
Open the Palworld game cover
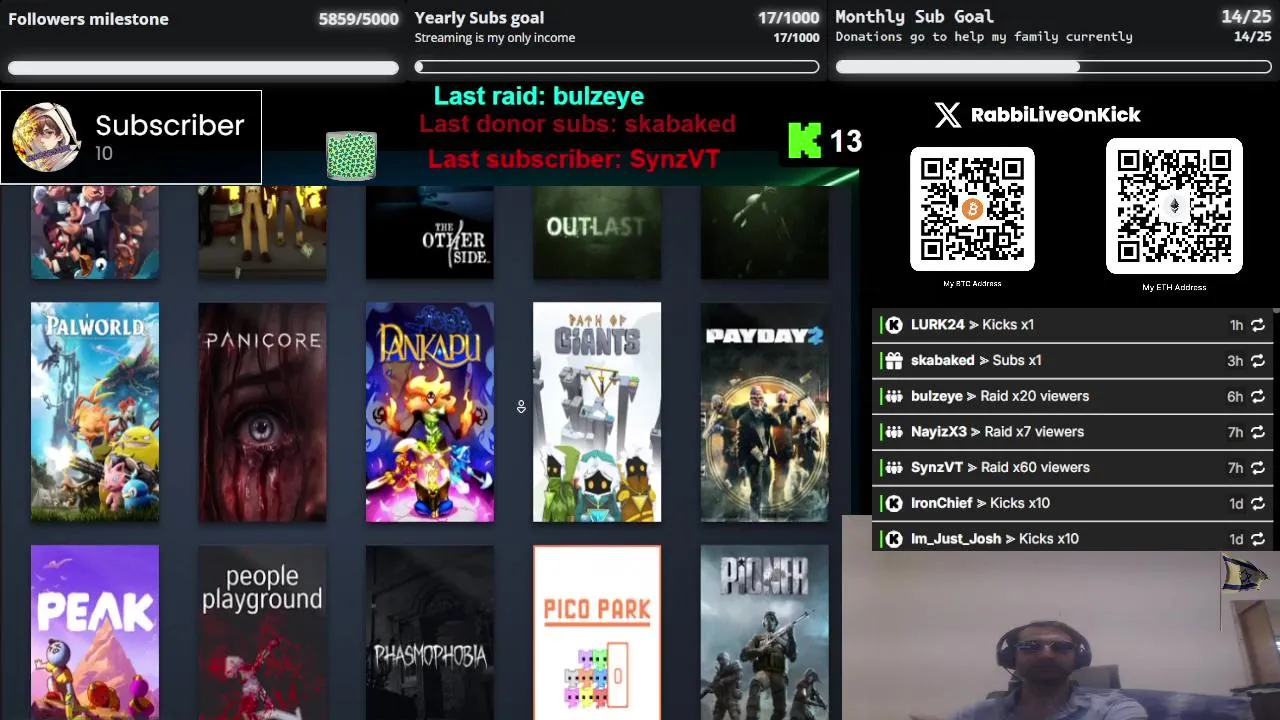point(95,412)
